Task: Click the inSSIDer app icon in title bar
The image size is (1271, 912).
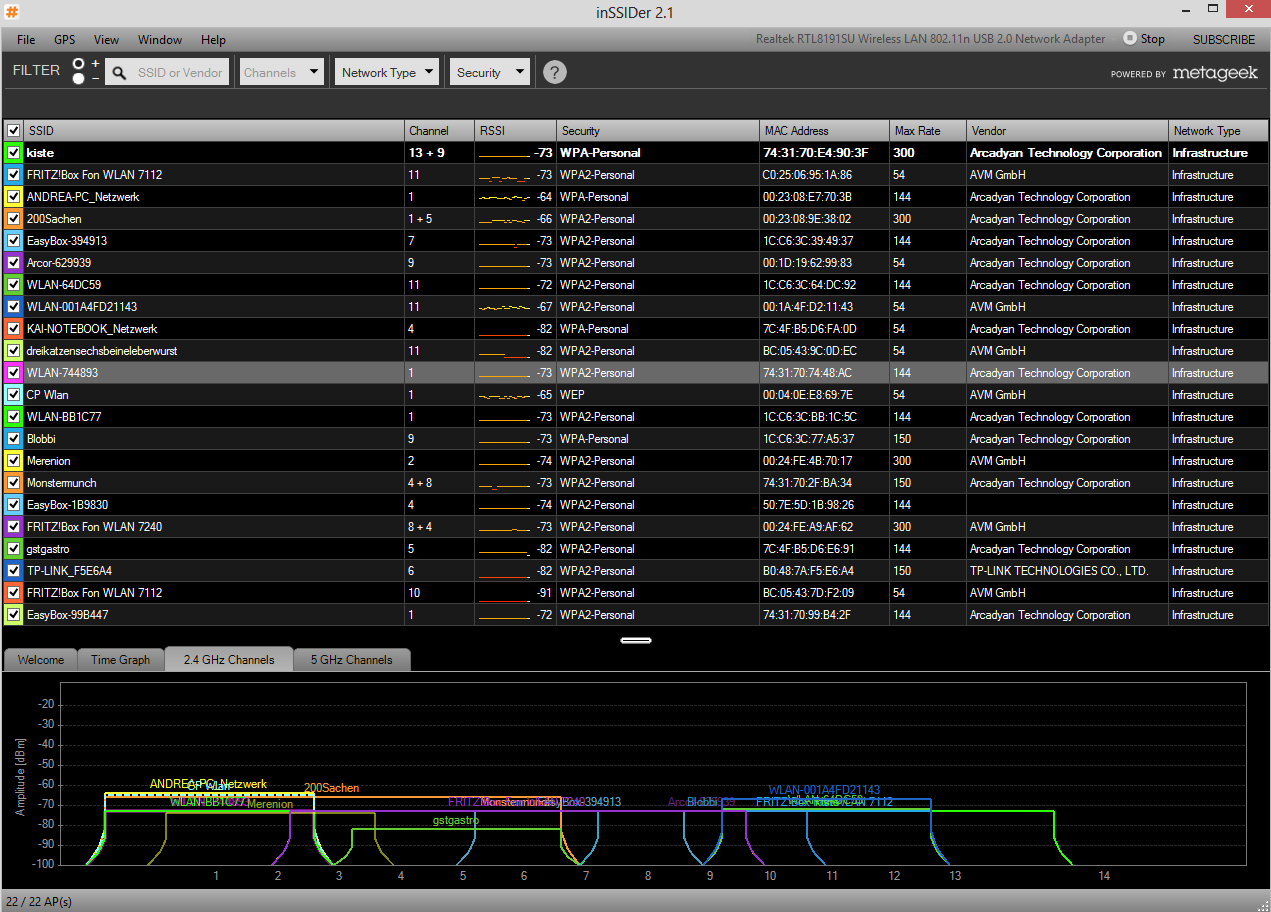Action: [12, 11]
